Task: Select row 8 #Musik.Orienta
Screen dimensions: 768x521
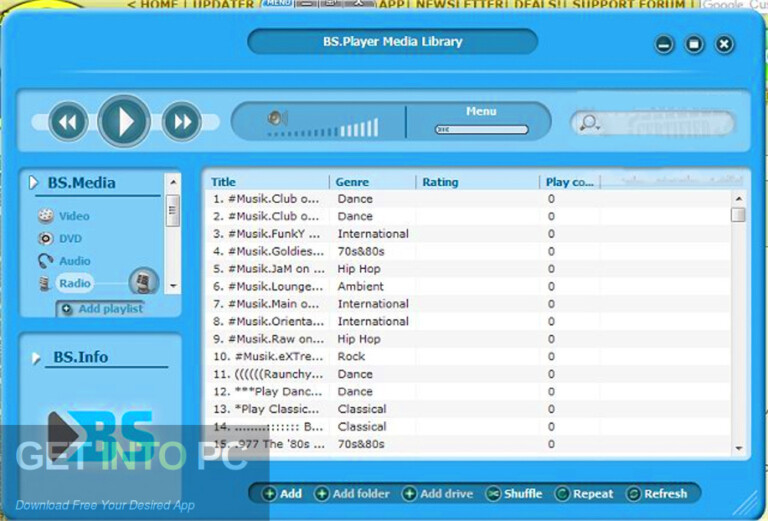Action: [x=468, y=322]
